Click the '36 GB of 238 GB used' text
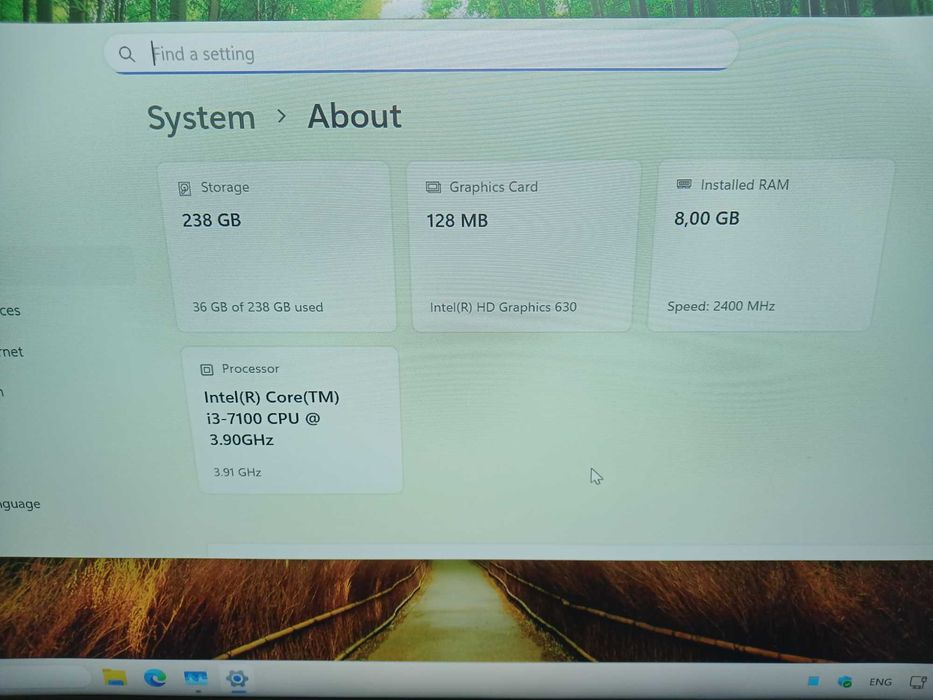 (258, 307)
